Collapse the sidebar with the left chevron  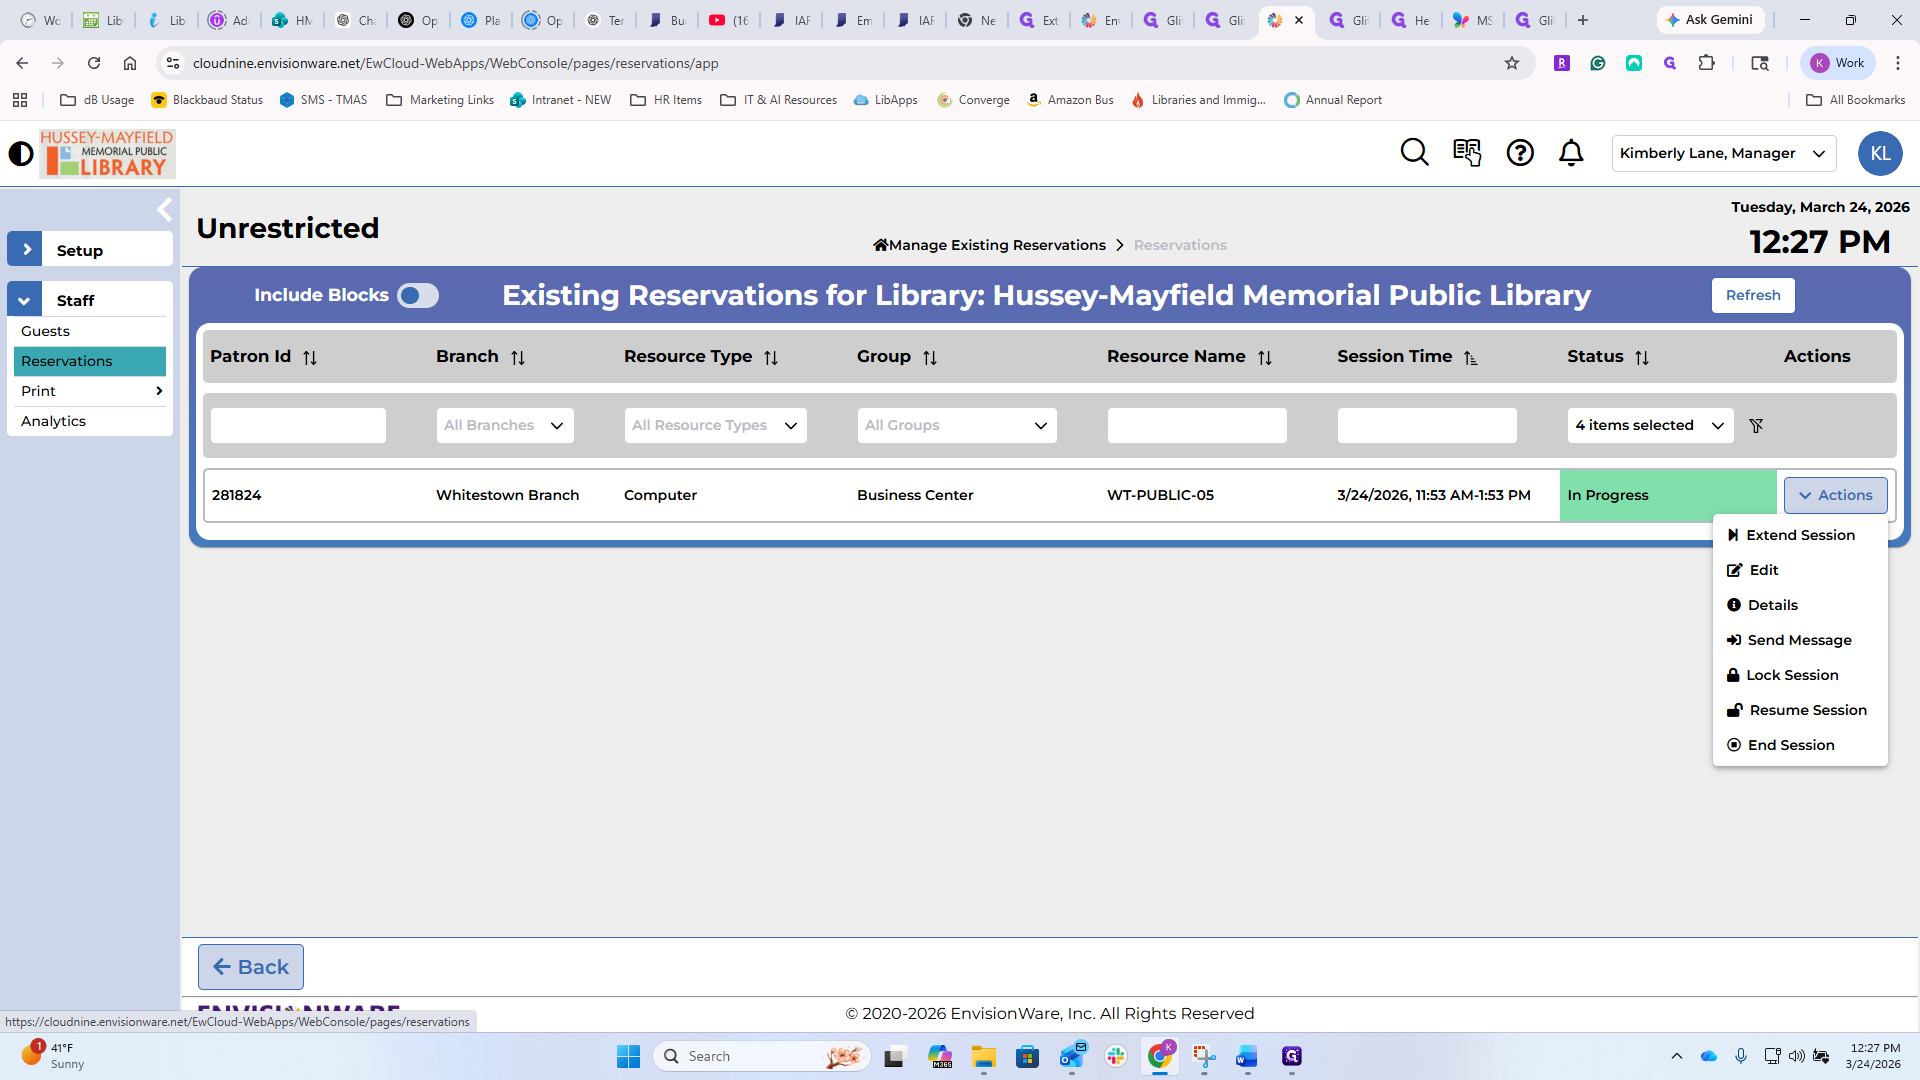(165, 210)
